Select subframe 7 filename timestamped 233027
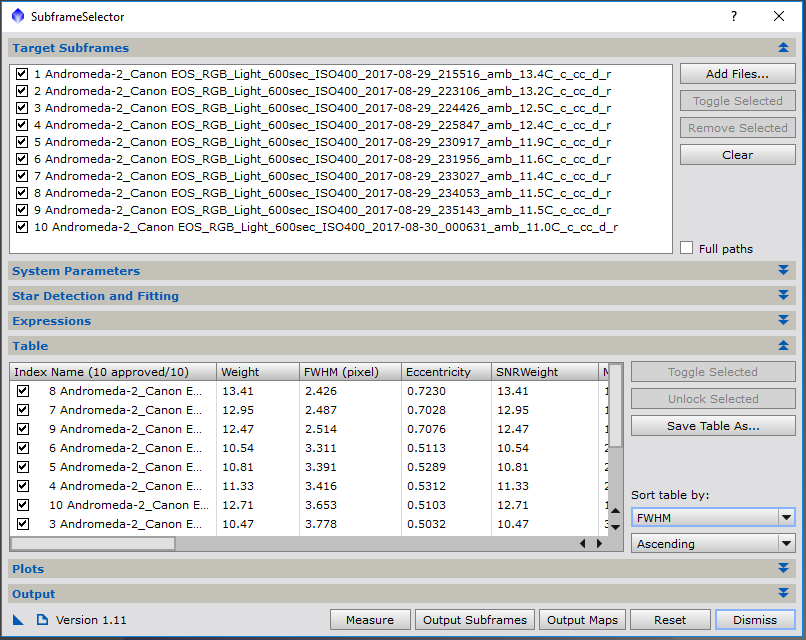This screenshot has height=640, width=806. (322, 176)
